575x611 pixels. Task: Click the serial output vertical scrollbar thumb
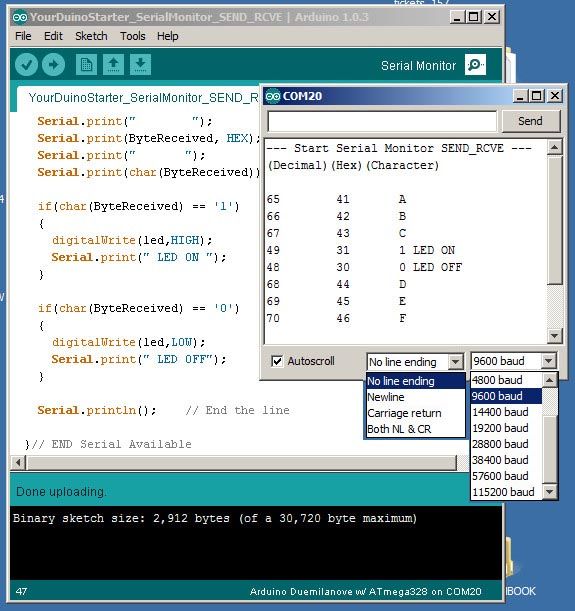click(x=554, y=220)
